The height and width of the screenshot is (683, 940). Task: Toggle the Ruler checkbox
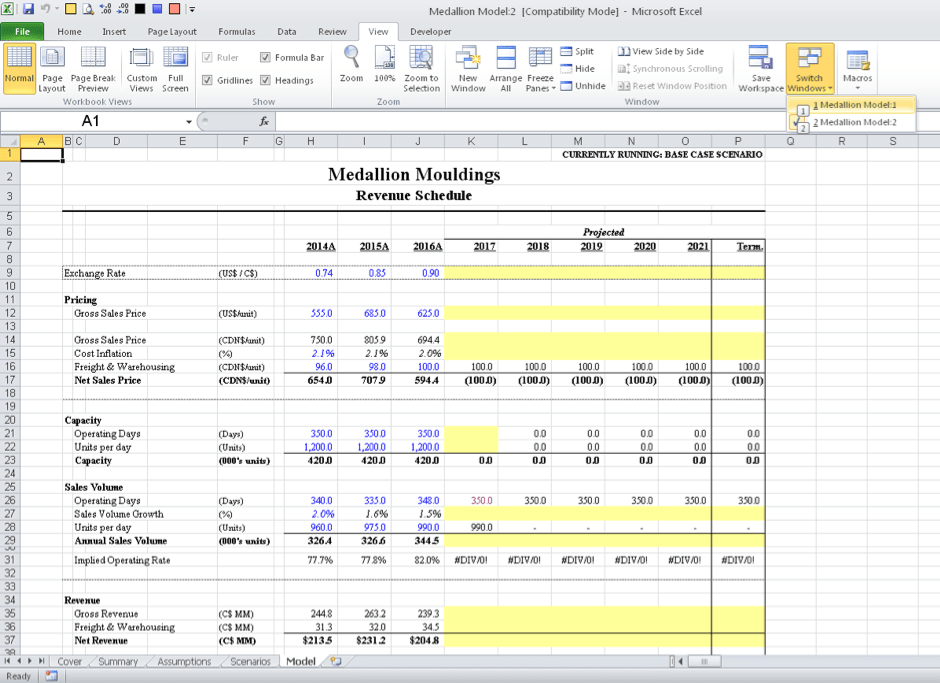coord(207,58)
